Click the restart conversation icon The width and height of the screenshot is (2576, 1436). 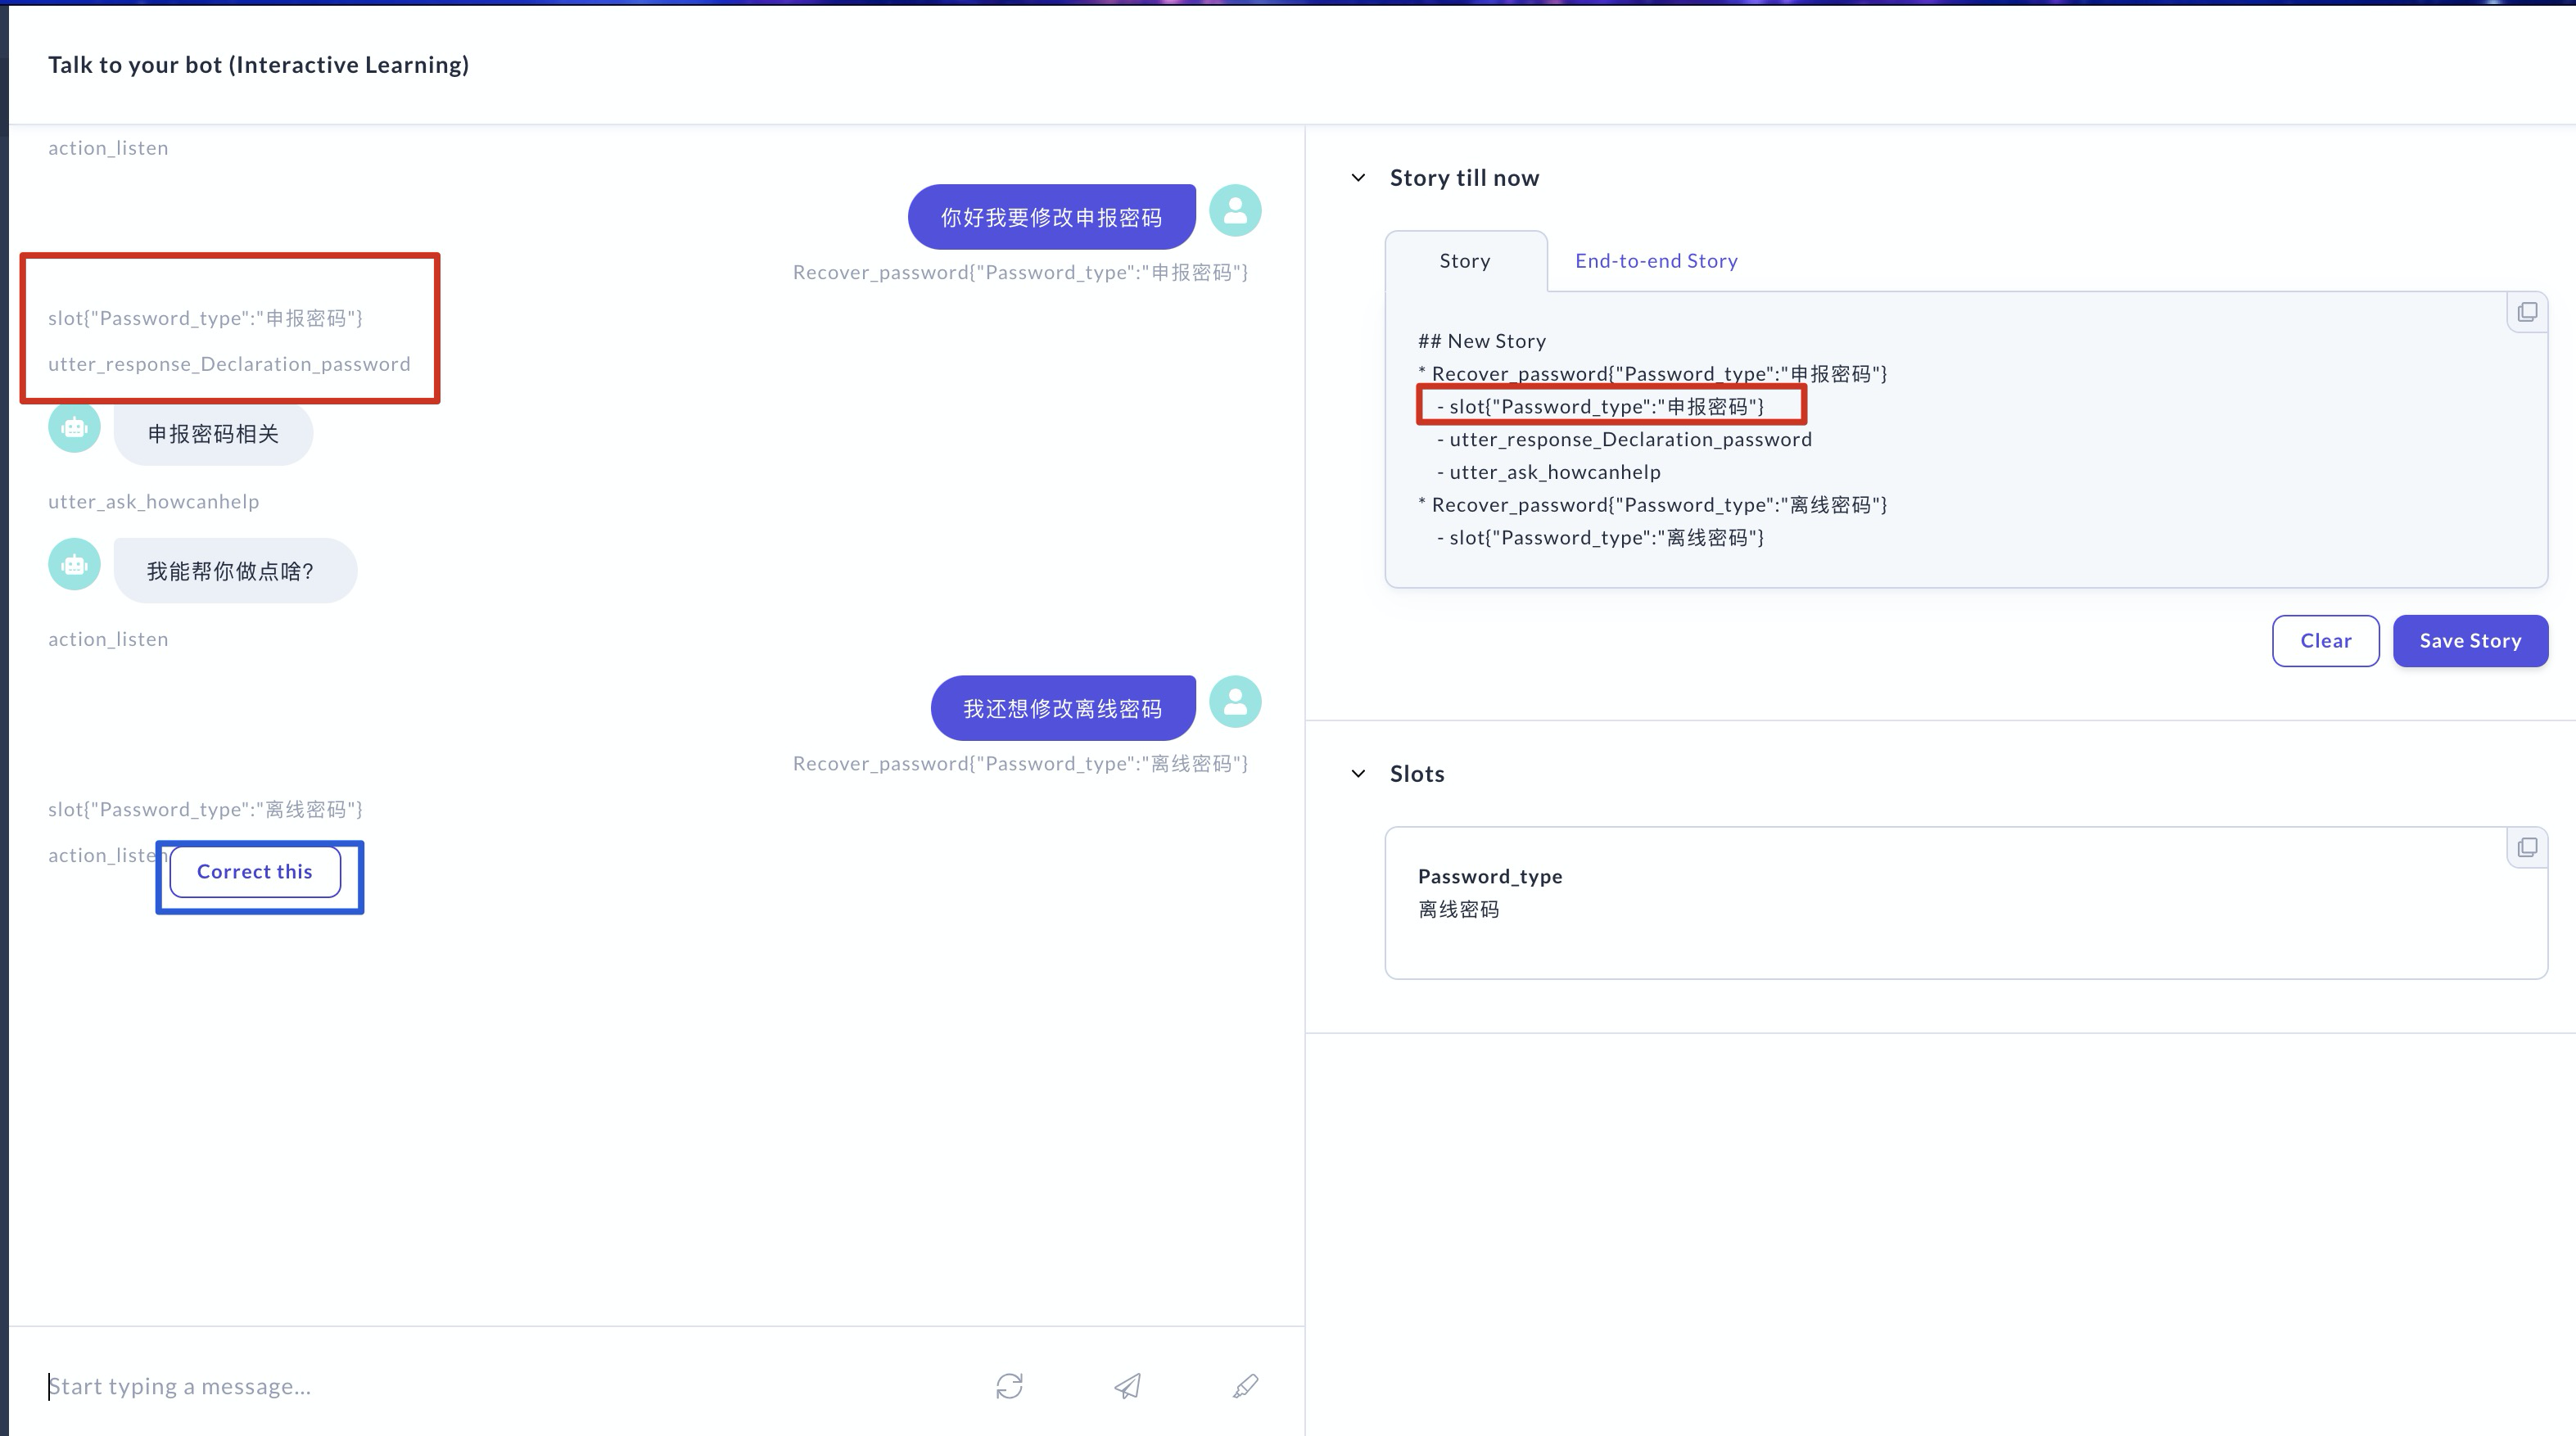1009,1387
